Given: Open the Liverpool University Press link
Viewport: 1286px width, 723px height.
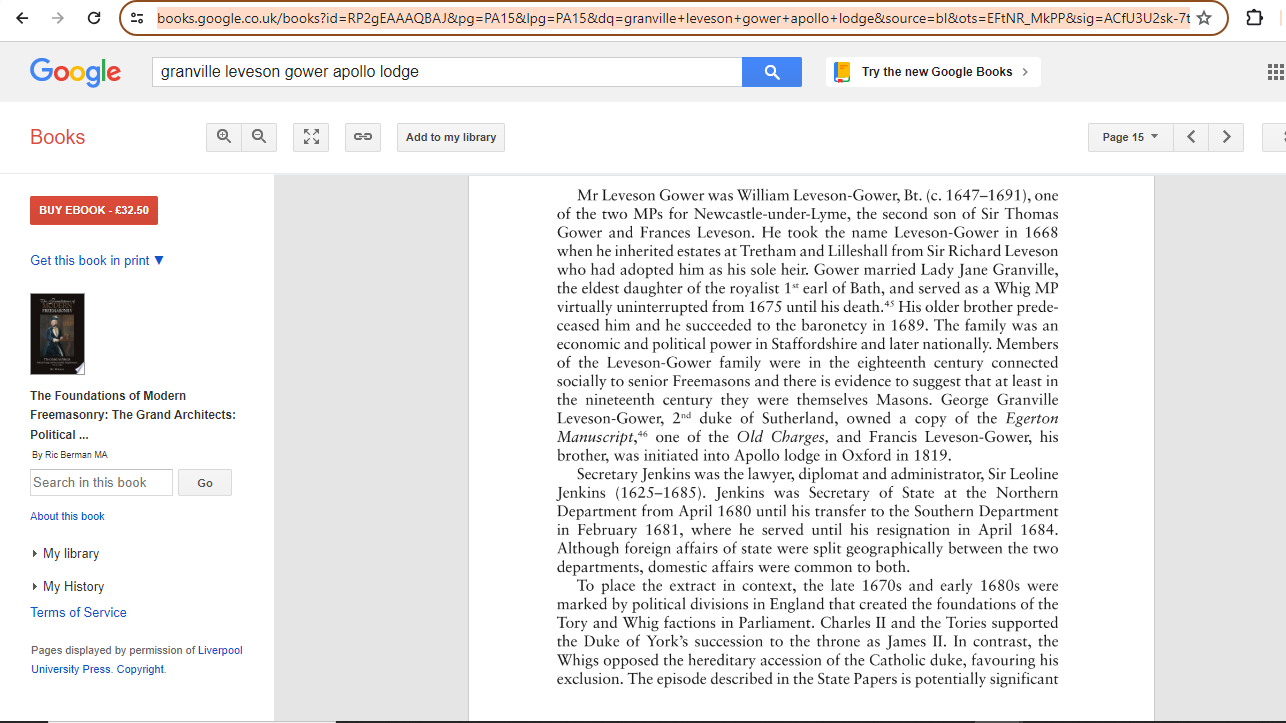Looking at the screenshot, I should point(136,659).
